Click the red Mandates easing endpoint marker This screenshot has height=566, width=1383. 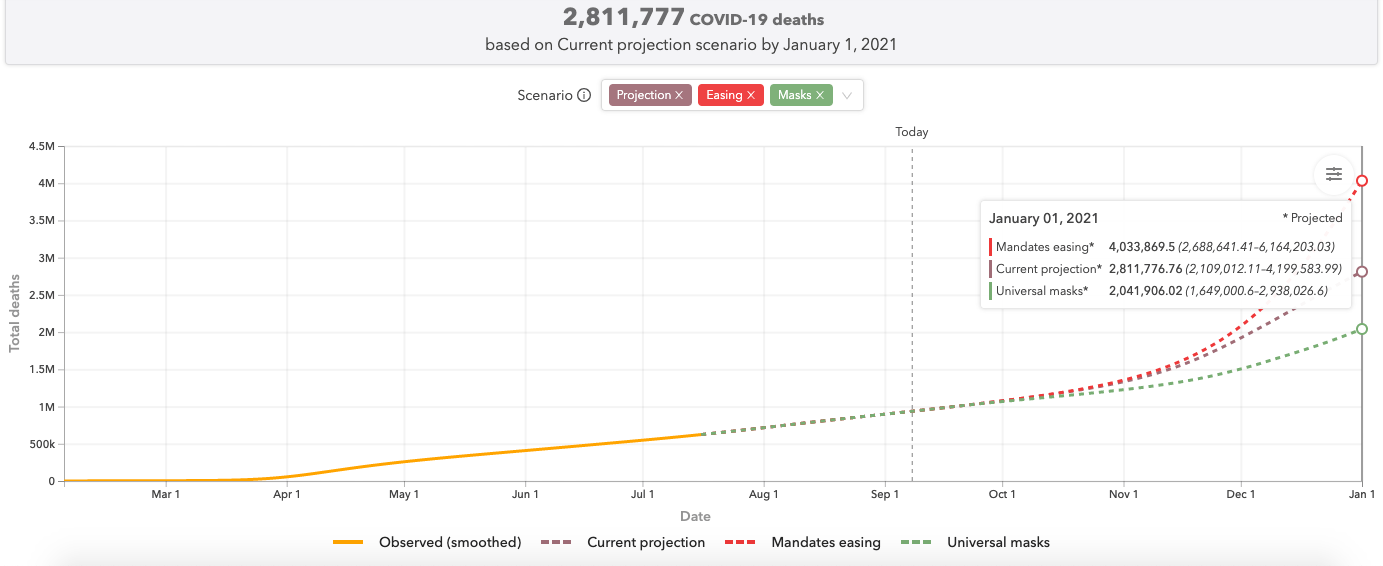1362,181
